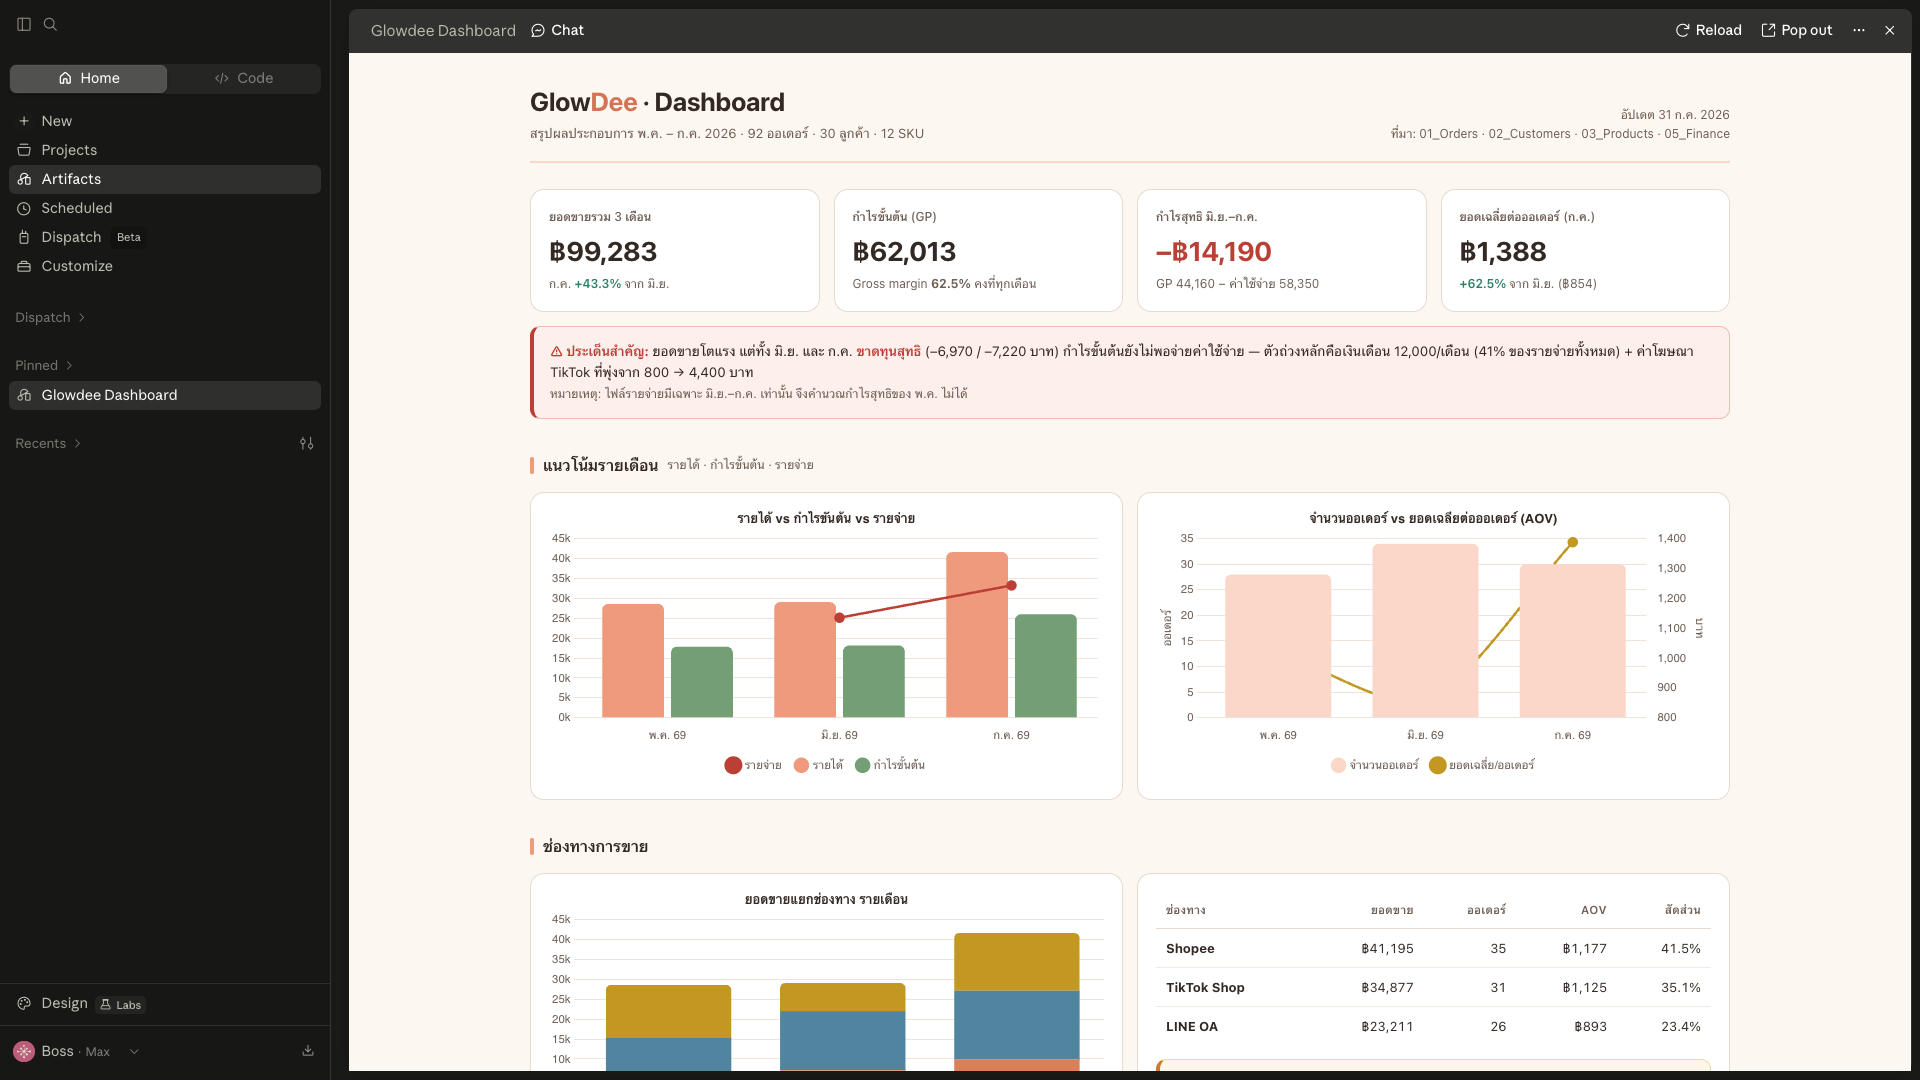Click the ออเดอร์ column header
The height and width of the screenshot is (1080, 1920).
pos(1487,911)
